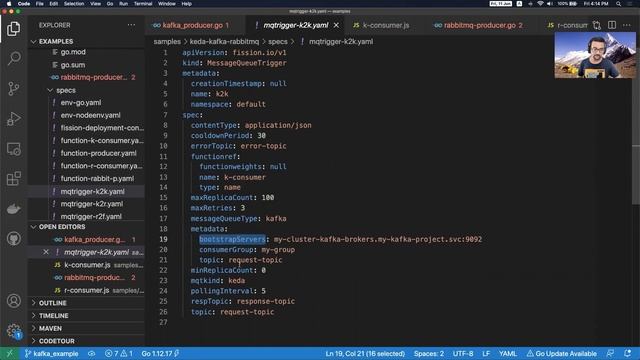Click samples breadcrumb segment
Viewport: 640px width, 360px height.
coord(167,42)
